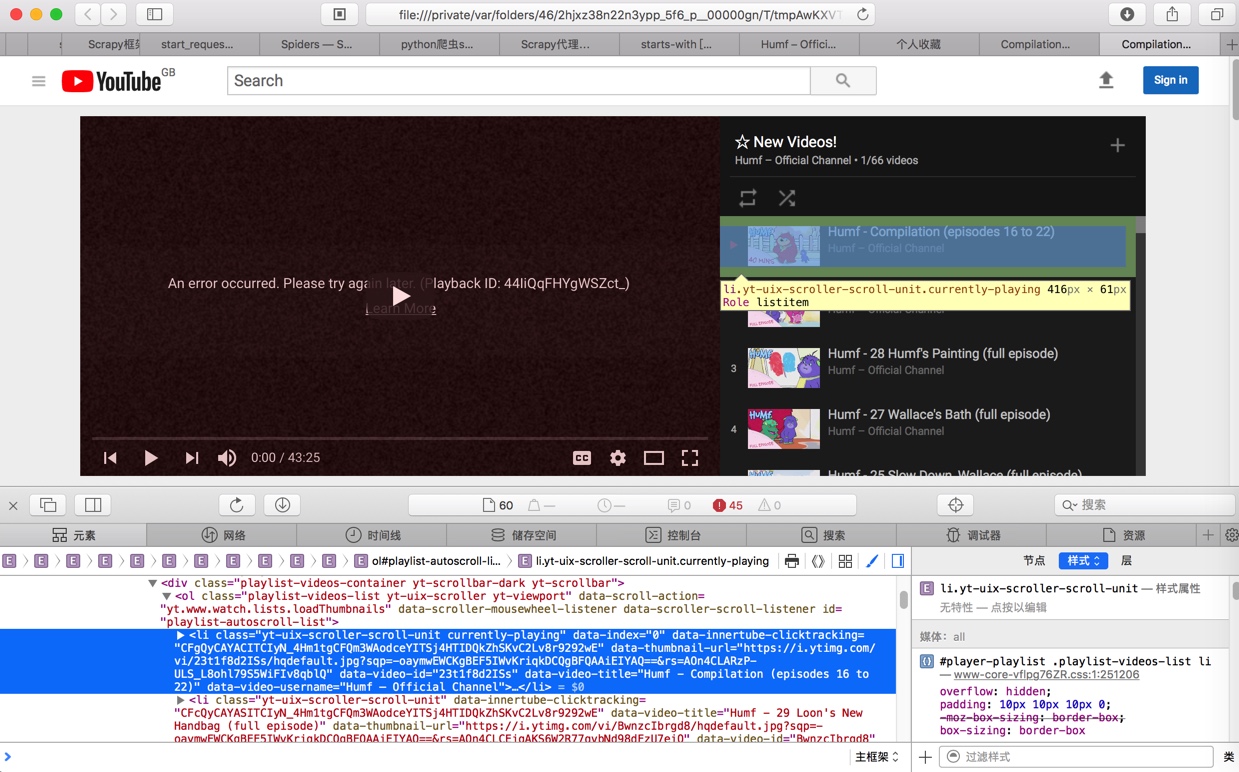Viewport: 1239px width, 772px height.
Task: Download web archive from inspector toolbar
Action: click(x=282, y=505)
